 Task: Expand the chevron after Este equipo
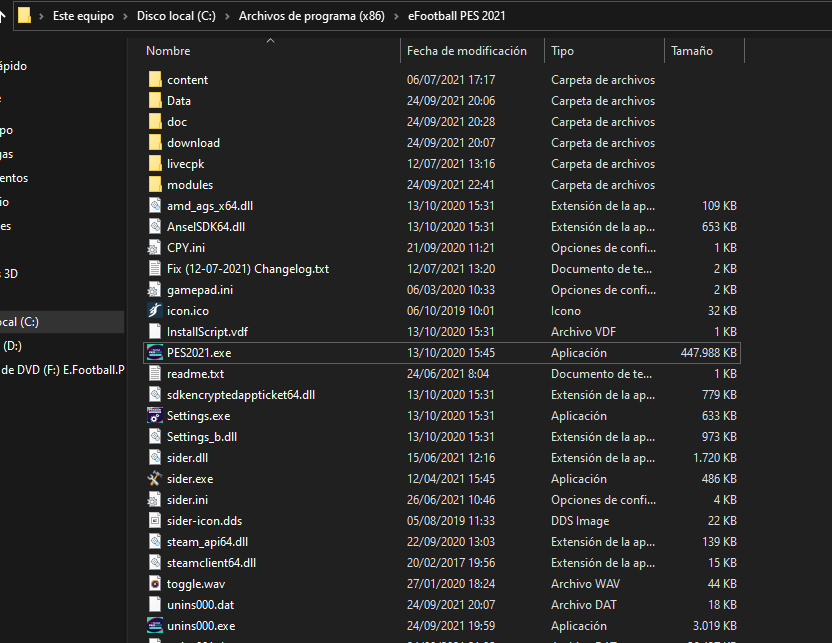click(125, 16)
